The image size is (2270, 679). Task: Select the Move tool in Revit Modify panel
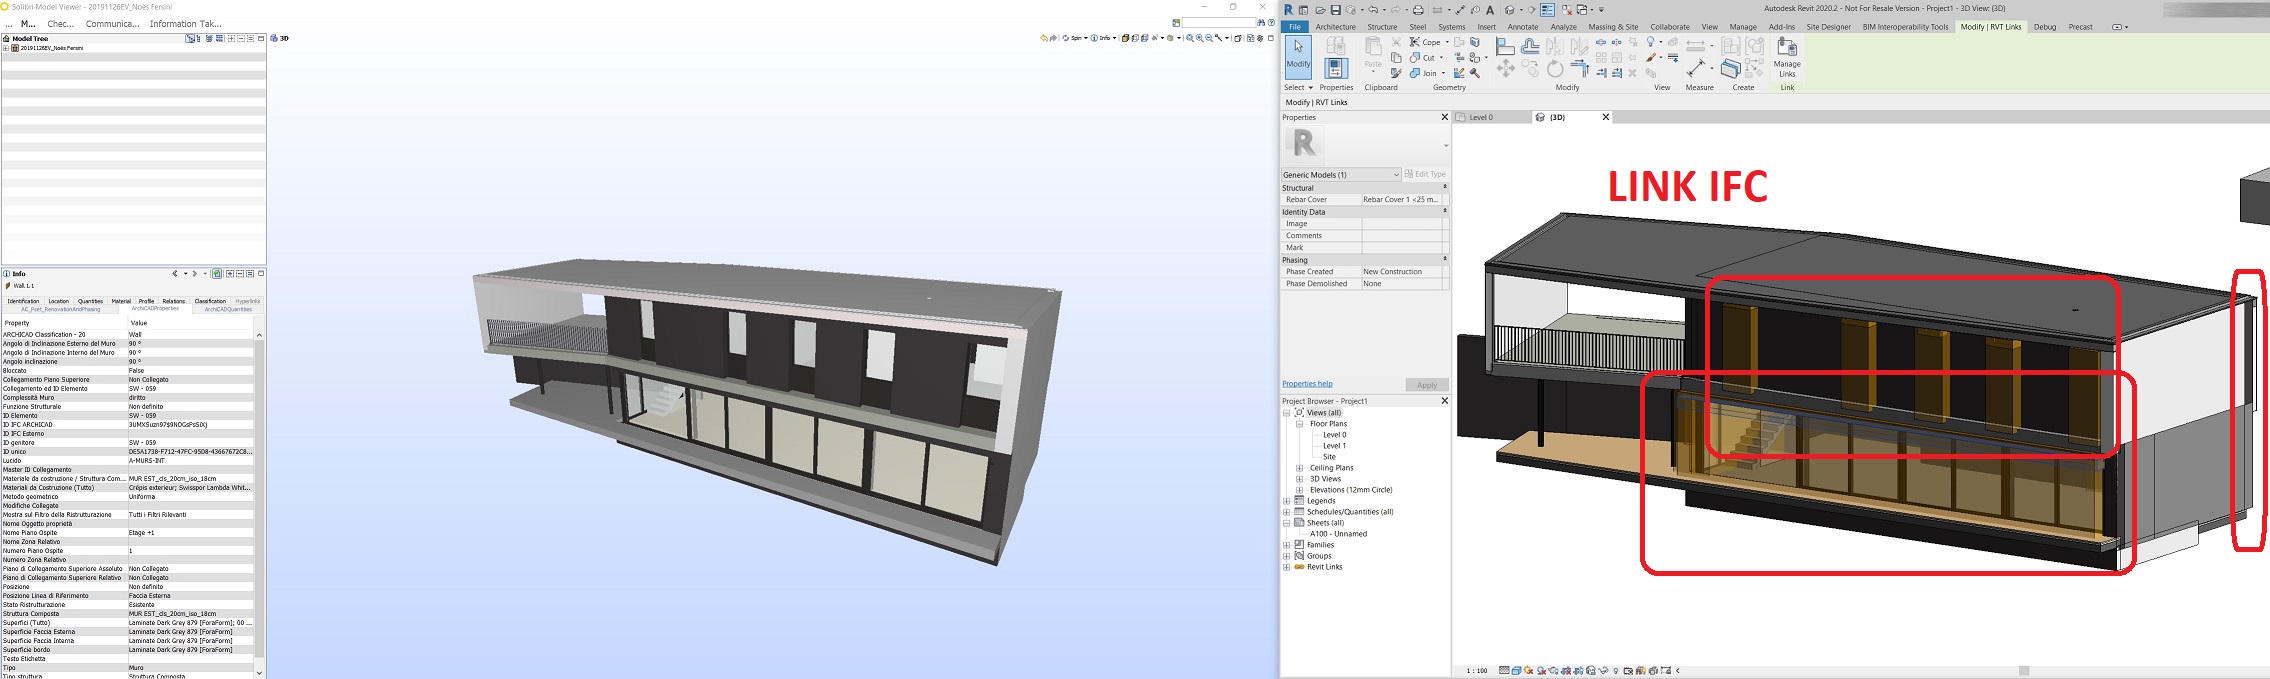1505,68
